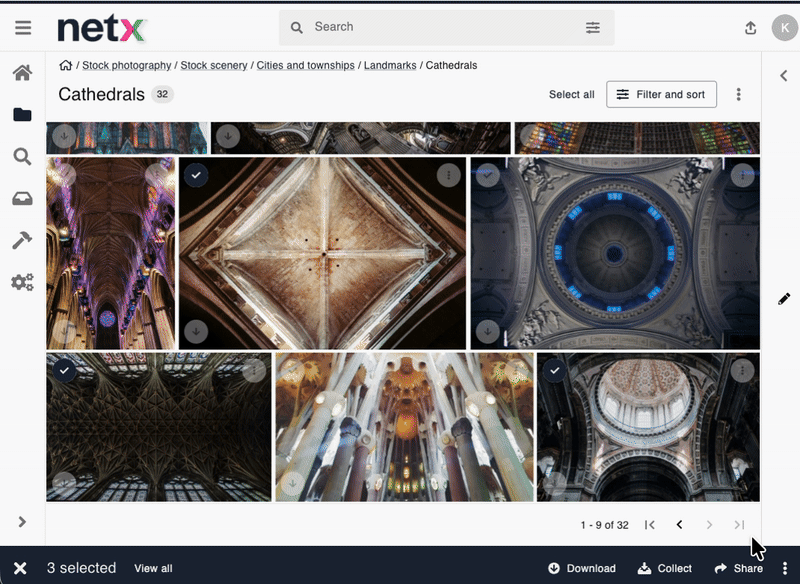
Task: Click the upload icon in header
Action: click(x=751, y=28)
